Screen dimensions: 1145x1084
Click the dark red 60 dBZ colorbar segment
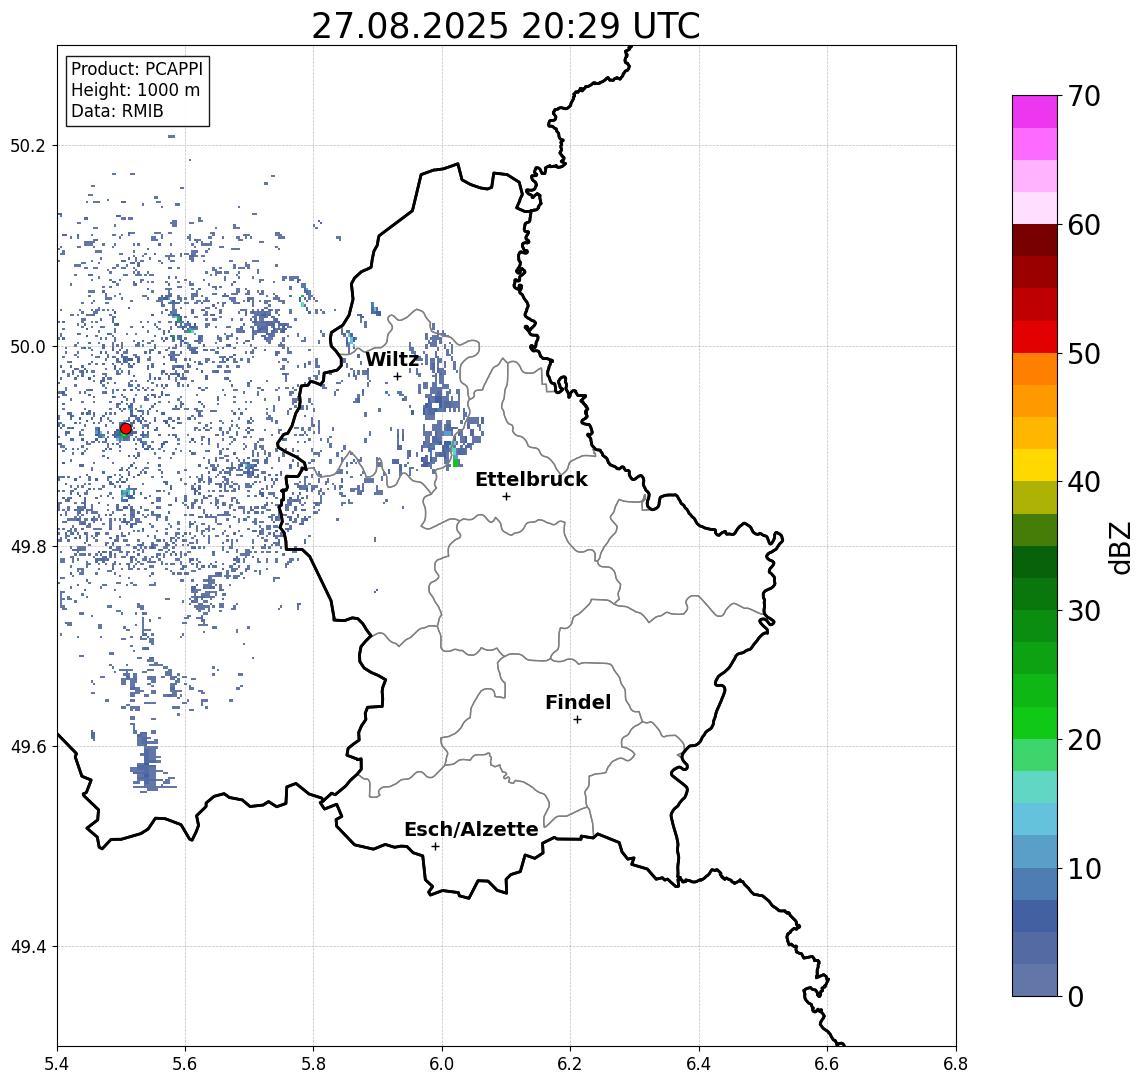(x=1035, y=240)
